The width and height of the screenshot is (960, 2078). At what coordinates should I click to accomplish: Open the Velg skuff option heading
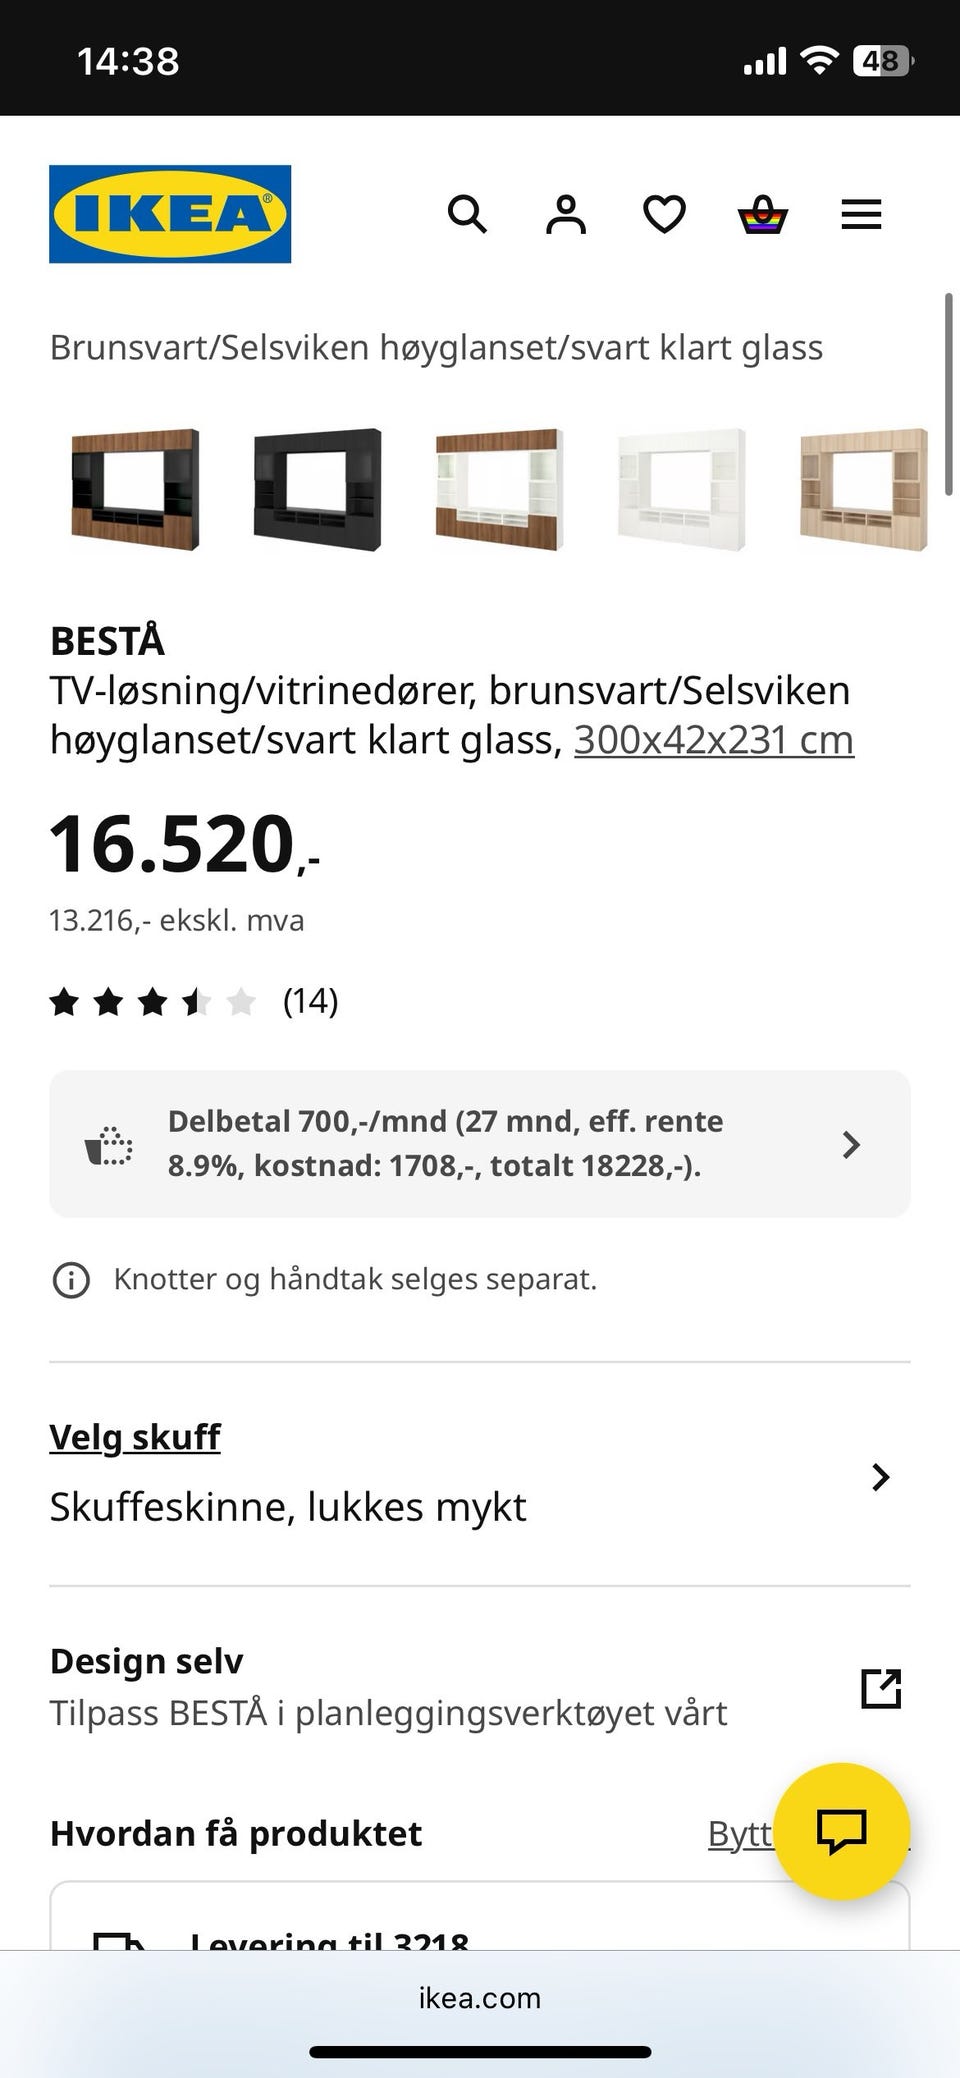pyautogui.click(x=135, y=1437)
